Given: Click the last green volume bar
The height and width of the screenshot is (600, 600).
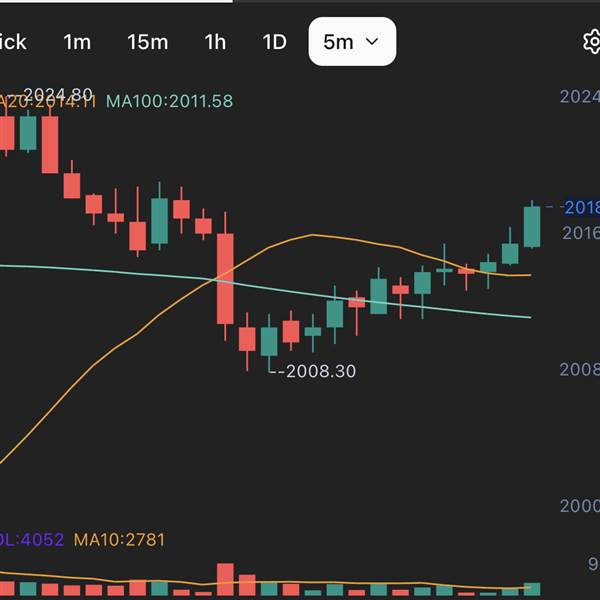Looking at the screenshot, I should pos(532,590).
